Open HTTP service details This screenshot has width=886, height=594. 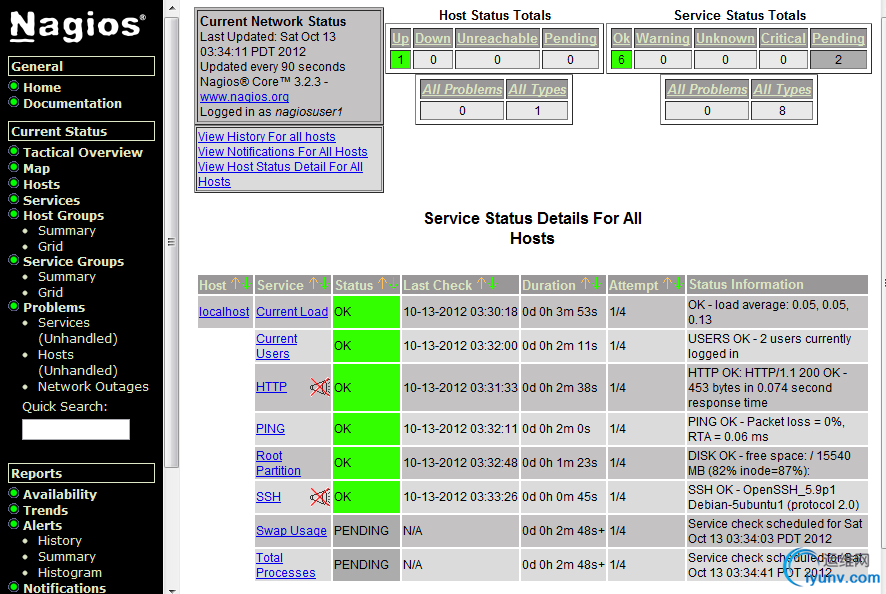[271, 387]
